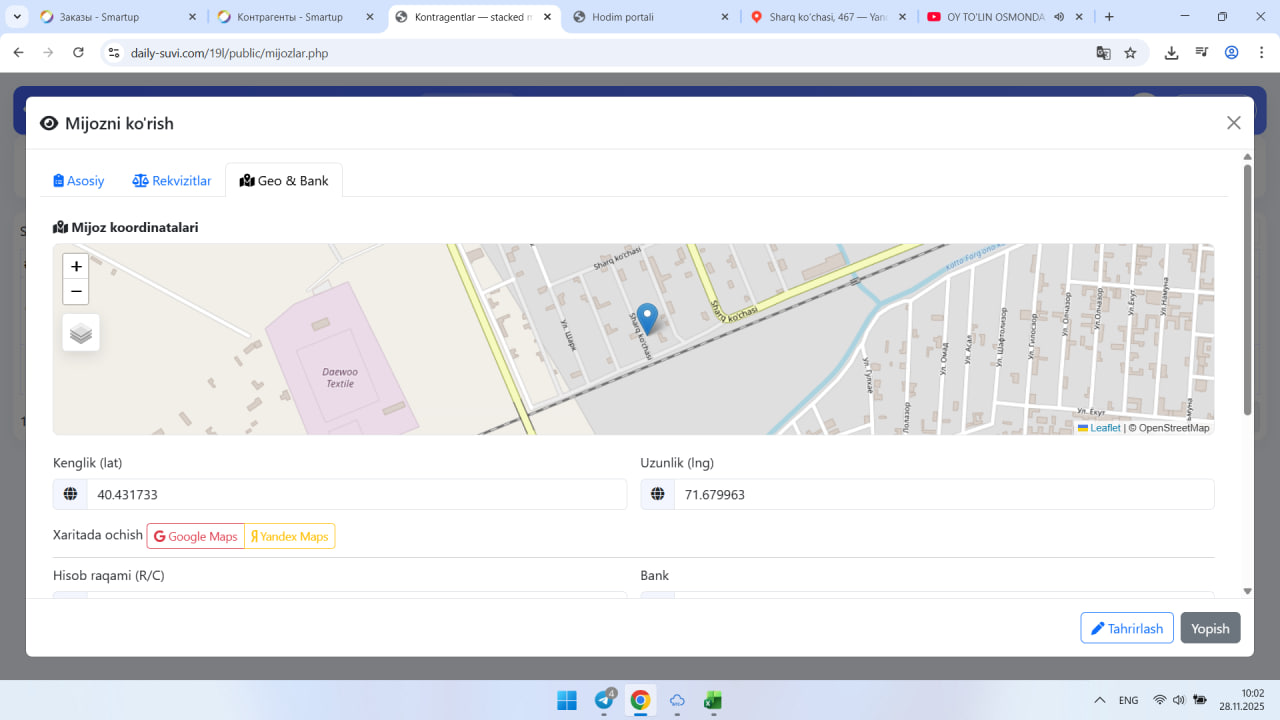Image resolution: width=1280 pixels, height=720 pixels.
Task: Switch to the Asosiy tab
Action: coord(79,181)
